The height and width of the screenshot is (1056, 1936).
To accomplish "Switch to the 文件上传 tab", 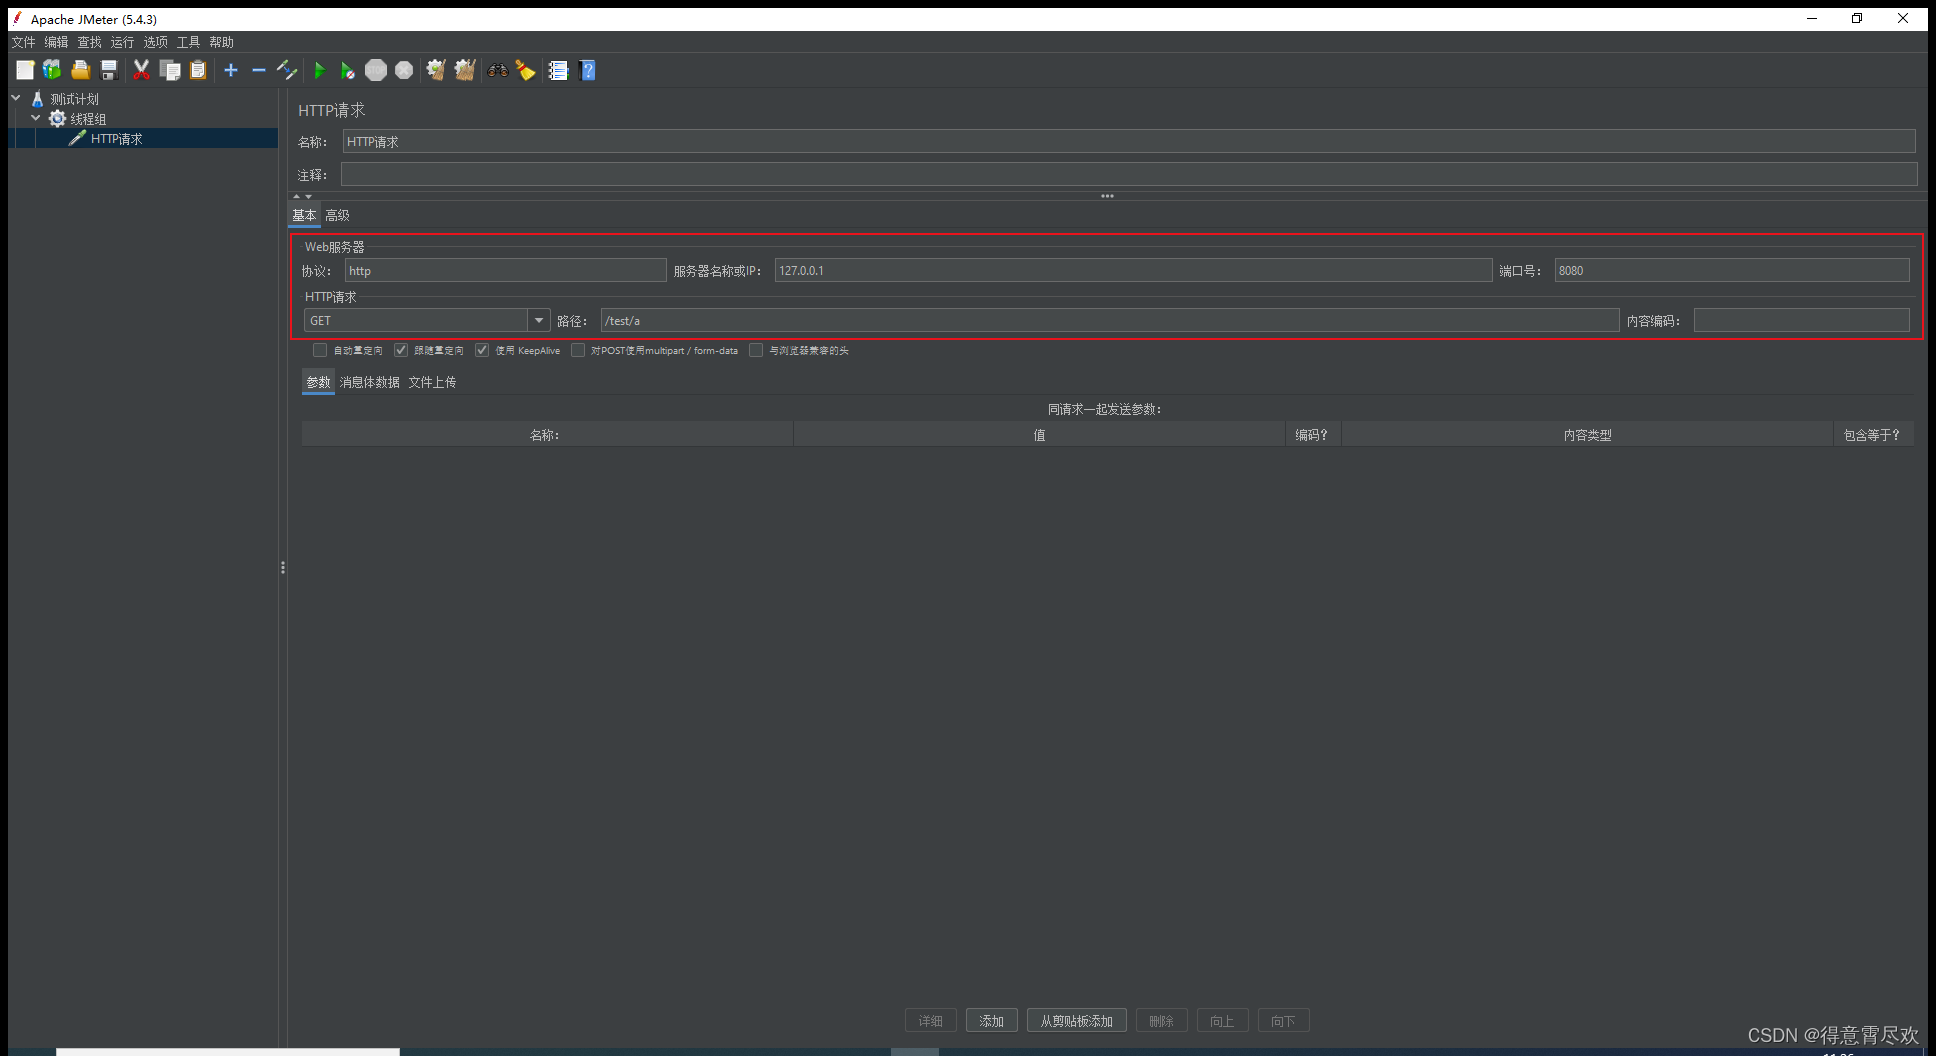I will pos(432,382).
